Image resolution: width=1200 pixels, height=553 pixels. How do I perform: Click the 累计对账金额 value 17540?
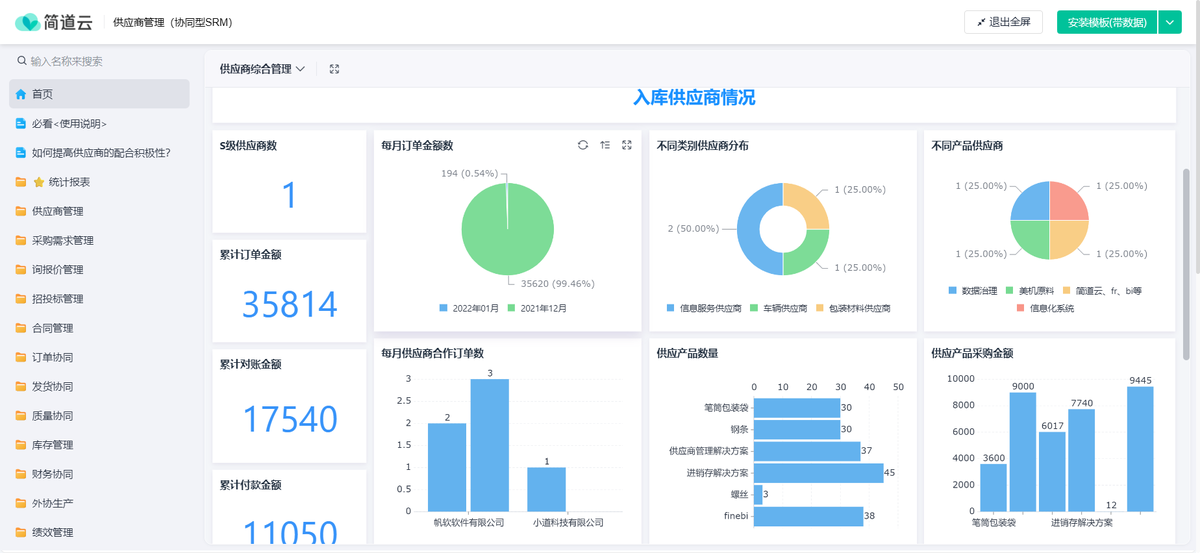290,419
